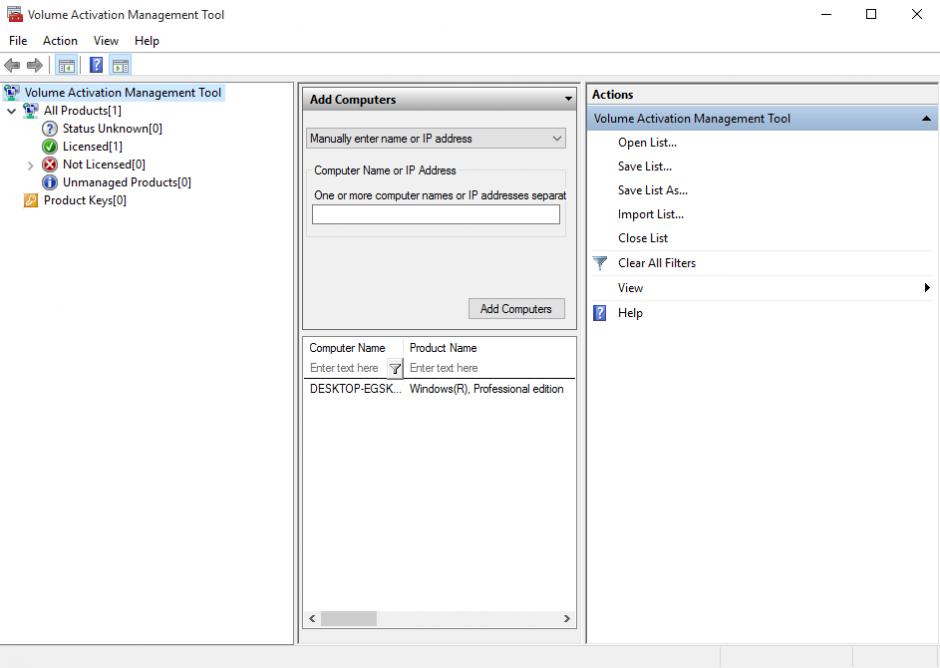The height and width of the screenshot is (668, 940).
Task: Maximize the Volume Activation Management Tool window
Action: 871,14
